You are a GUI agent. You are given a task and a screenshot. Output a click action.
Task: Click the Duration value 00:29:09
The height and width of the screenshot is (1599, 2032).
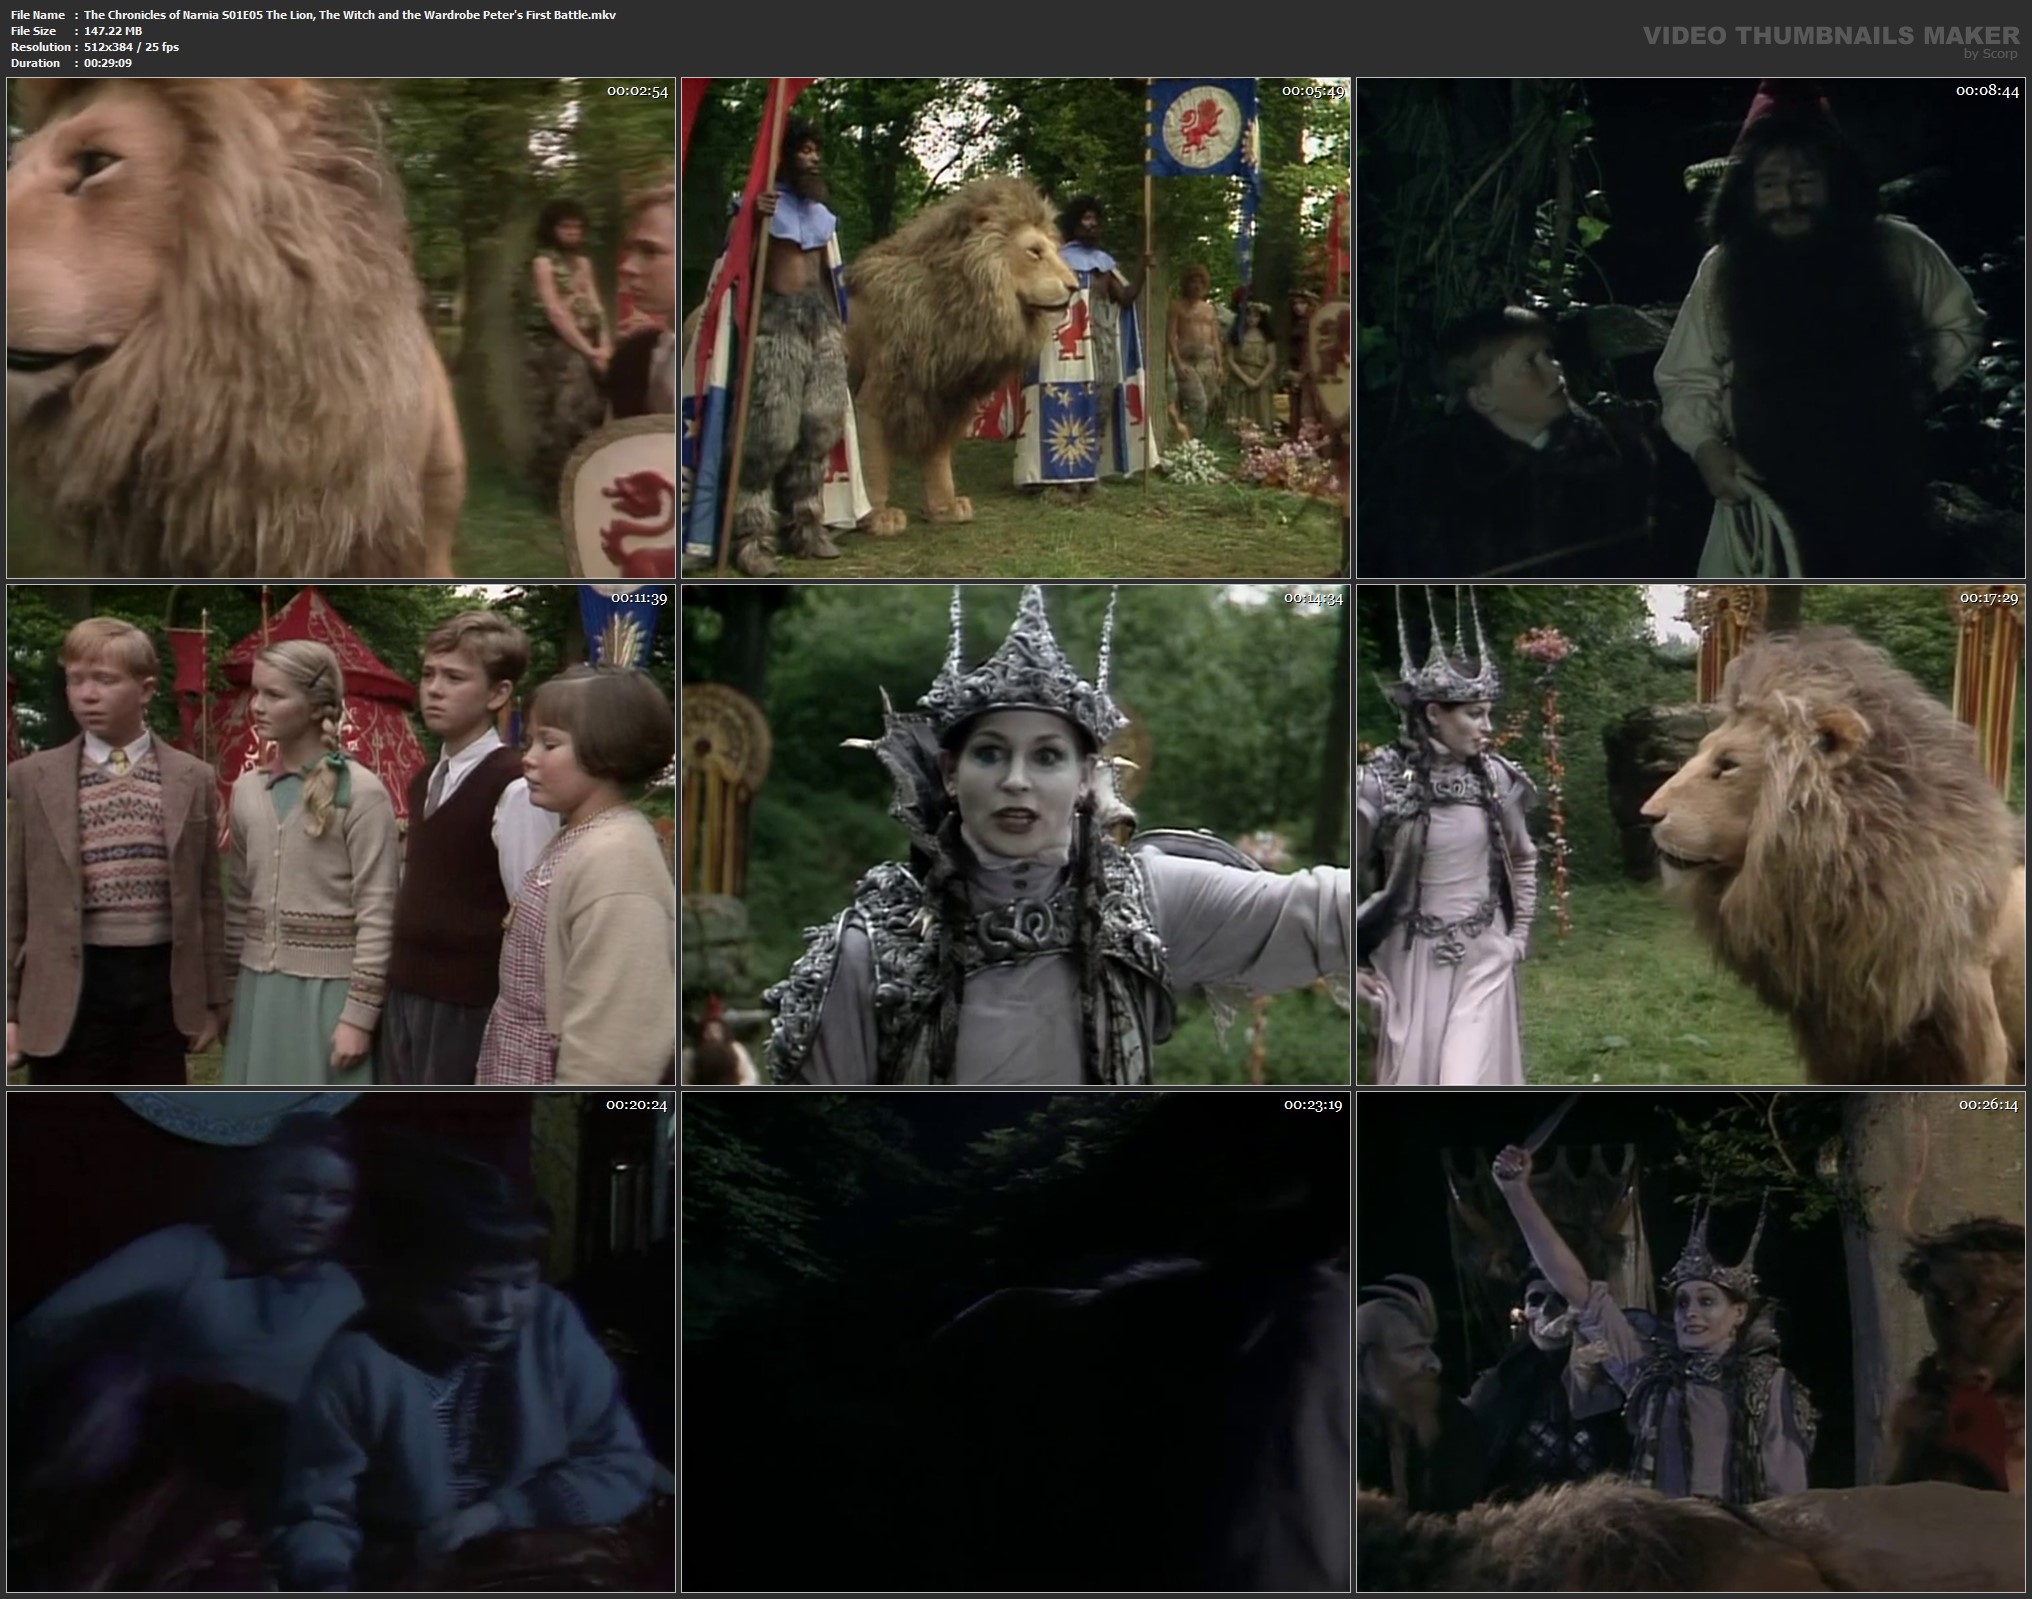(x=108, y=63)
